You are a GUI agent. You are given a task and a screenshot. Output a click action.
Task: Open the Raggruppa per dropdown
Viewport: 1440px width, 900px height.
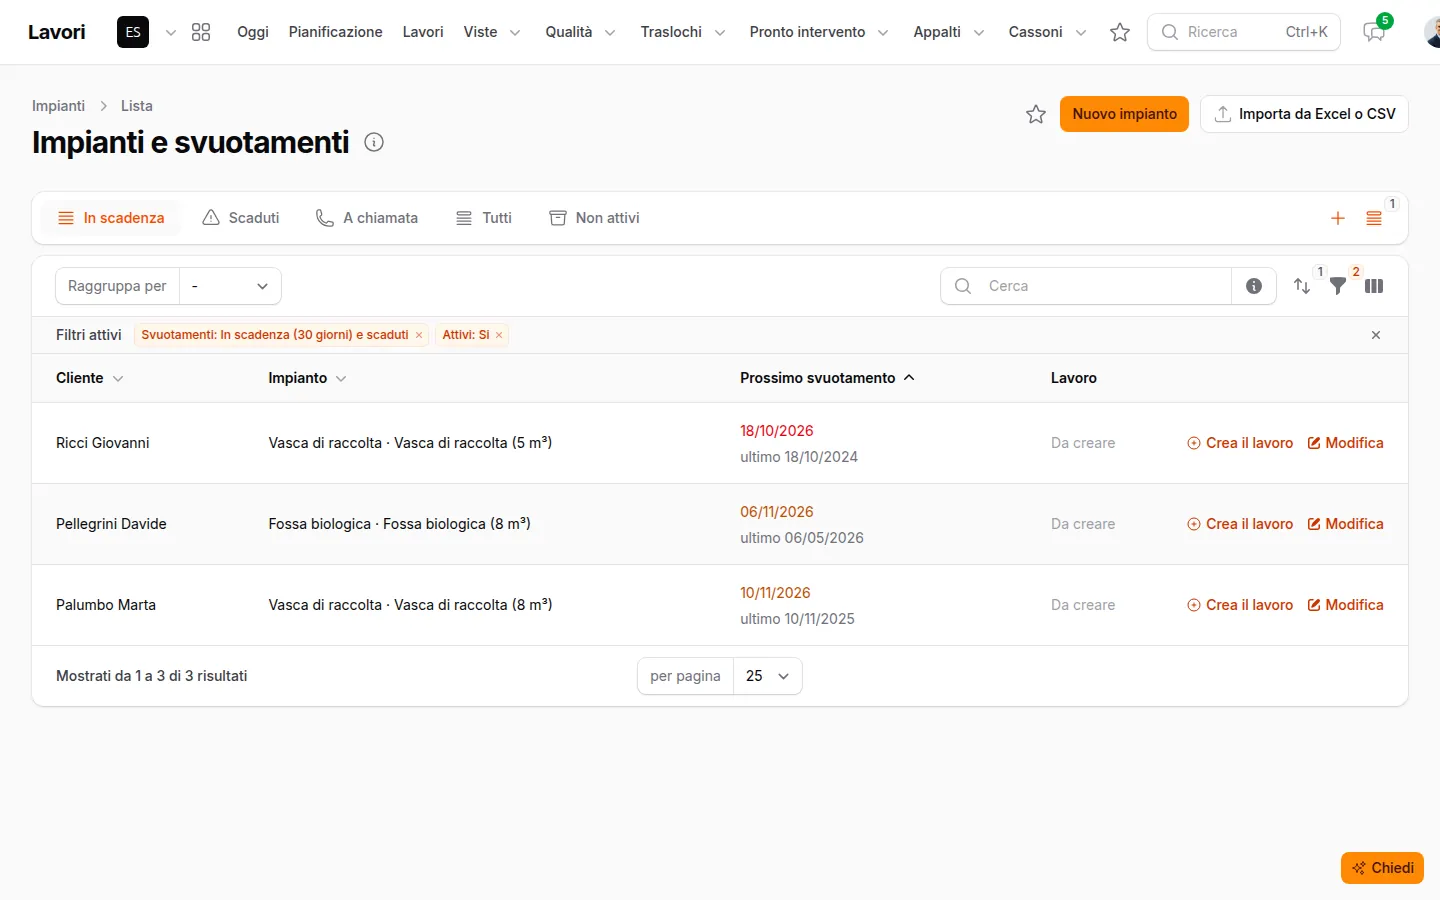point(230,286)
